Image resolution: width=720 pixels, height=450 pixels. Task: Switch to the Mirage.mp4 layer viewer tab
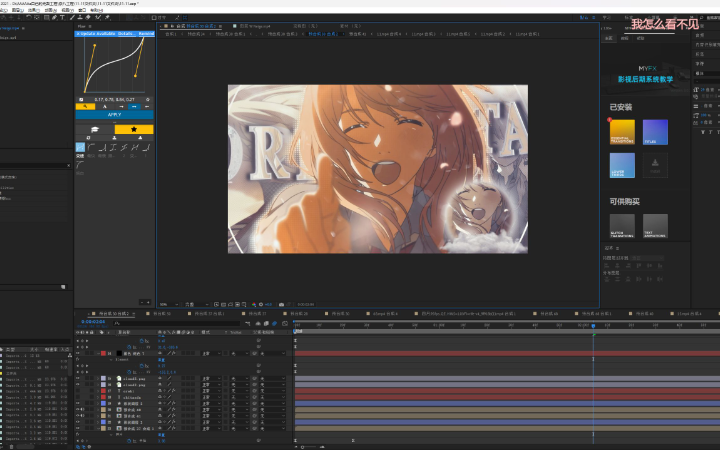pos(254,26)
